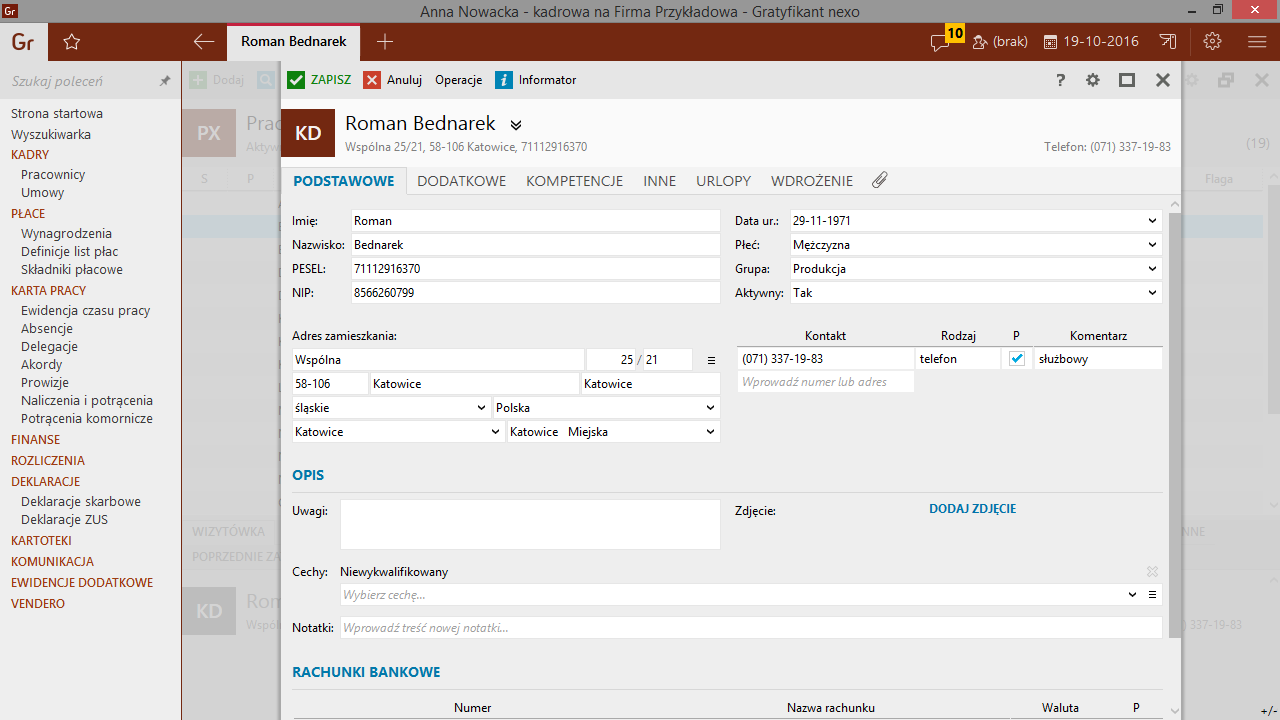Viewport: 1280px width, 720px height.
Task: Pin the command search panel
Action: (165, 81)
